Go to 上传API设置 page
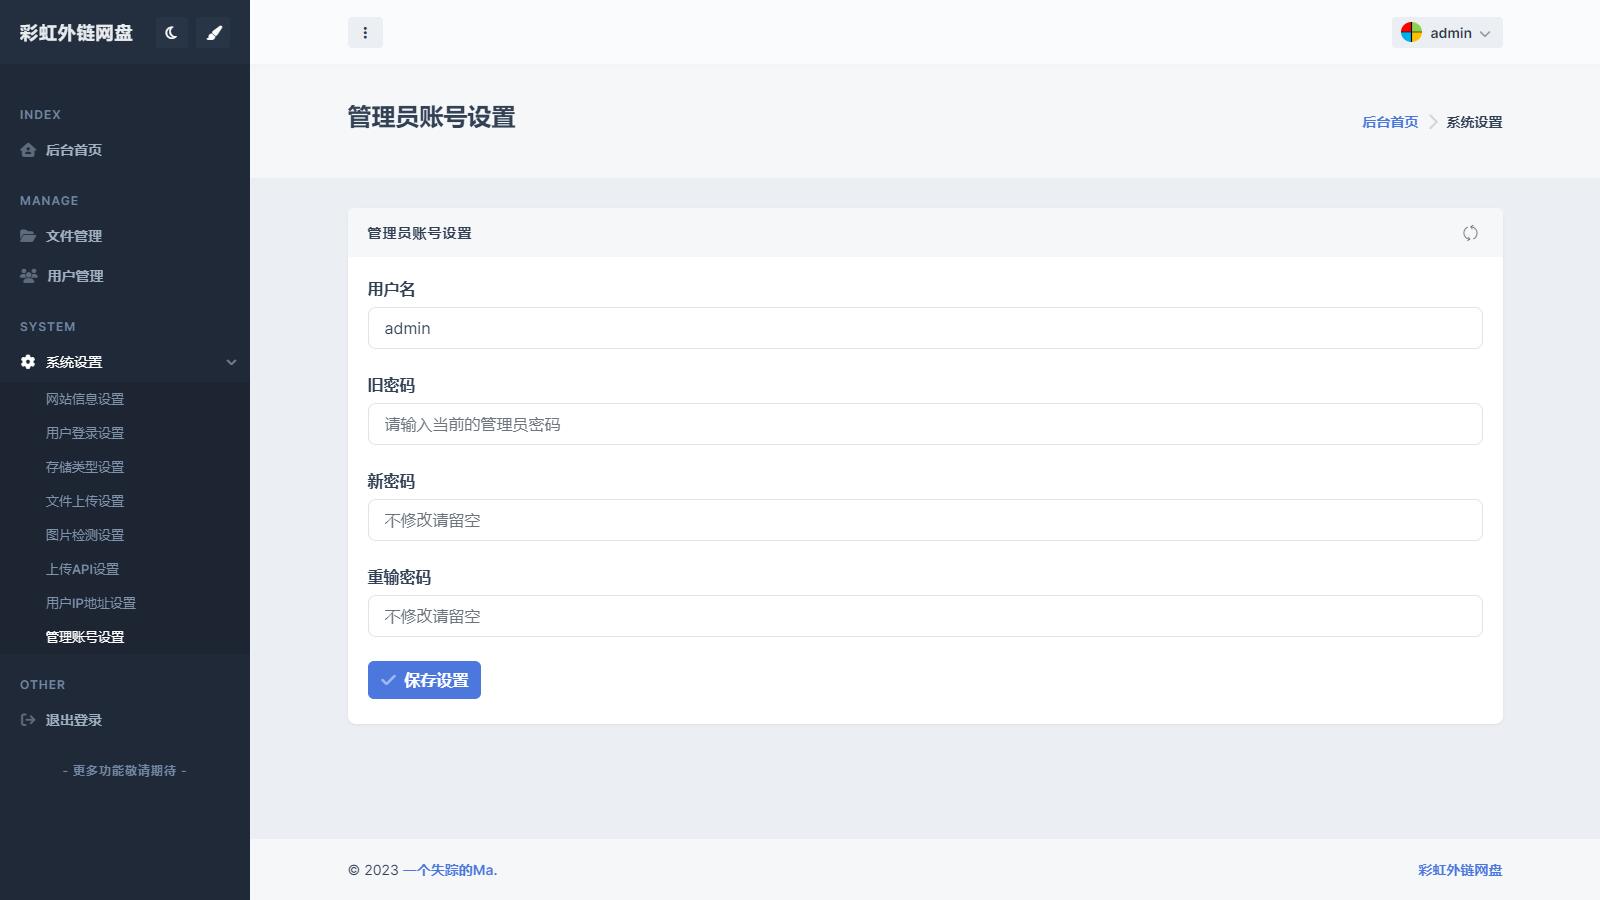The height and width of the screenshot is (900, 1600). 82,569
